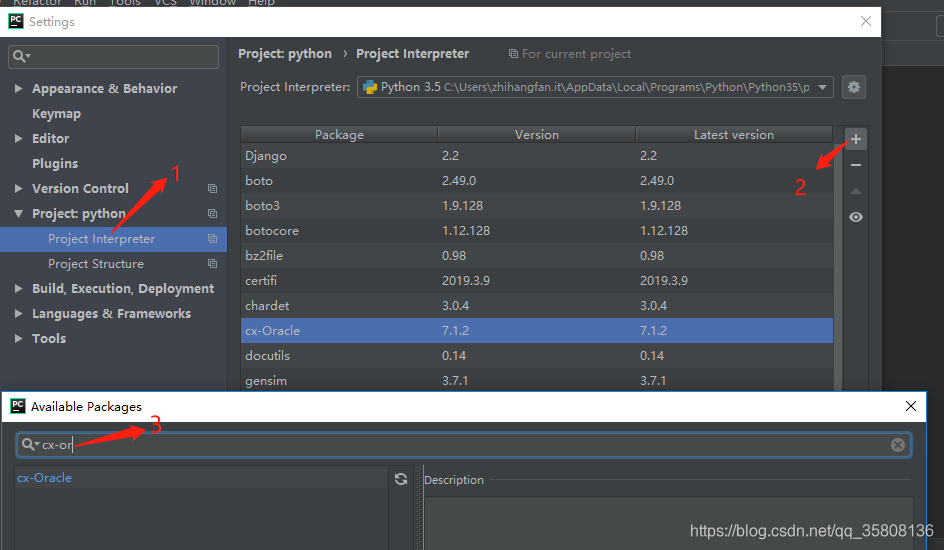Open the interpreter gear settings icon
This screenshot has height=550, width=944.
(854, 87)
